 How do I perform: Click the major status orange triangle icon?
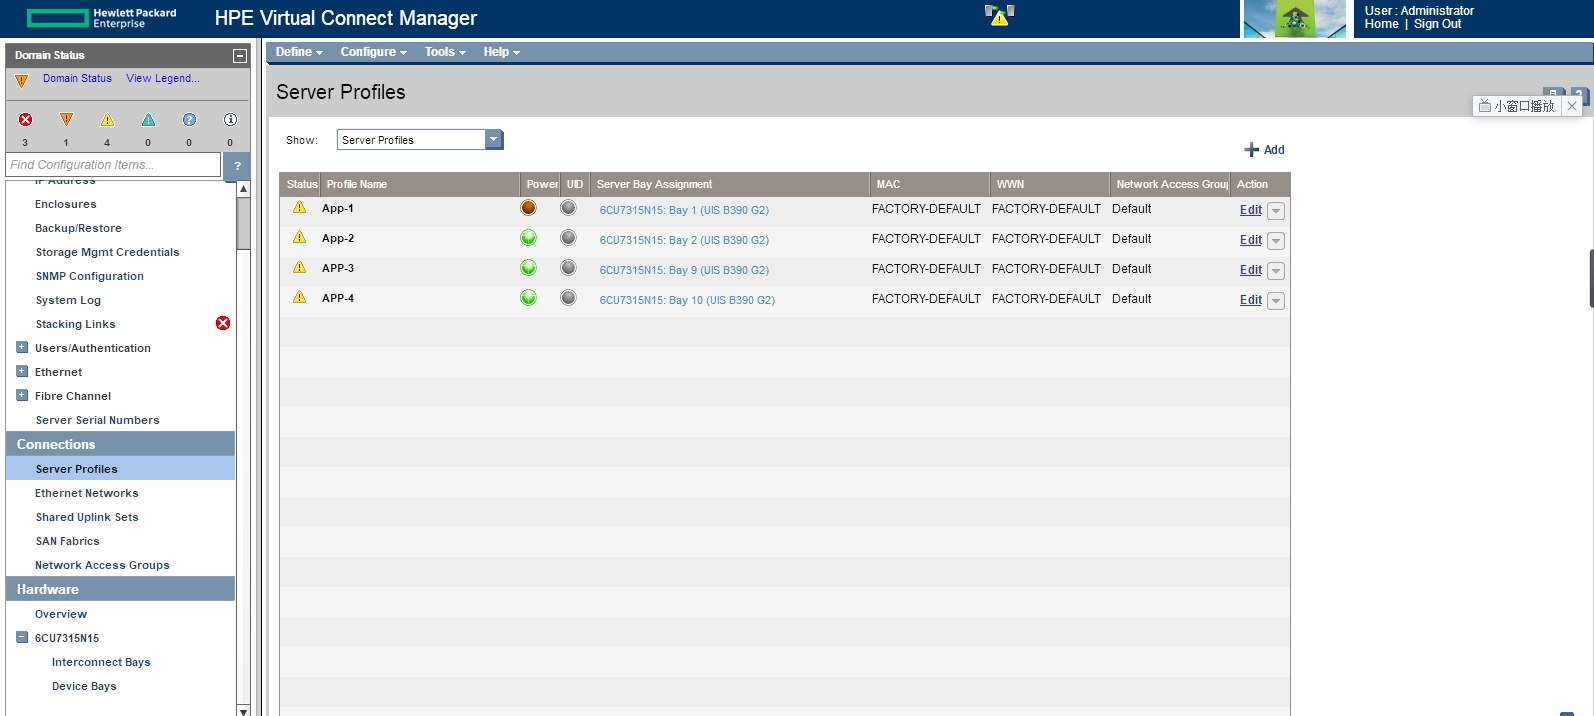[x=66, y=119]
